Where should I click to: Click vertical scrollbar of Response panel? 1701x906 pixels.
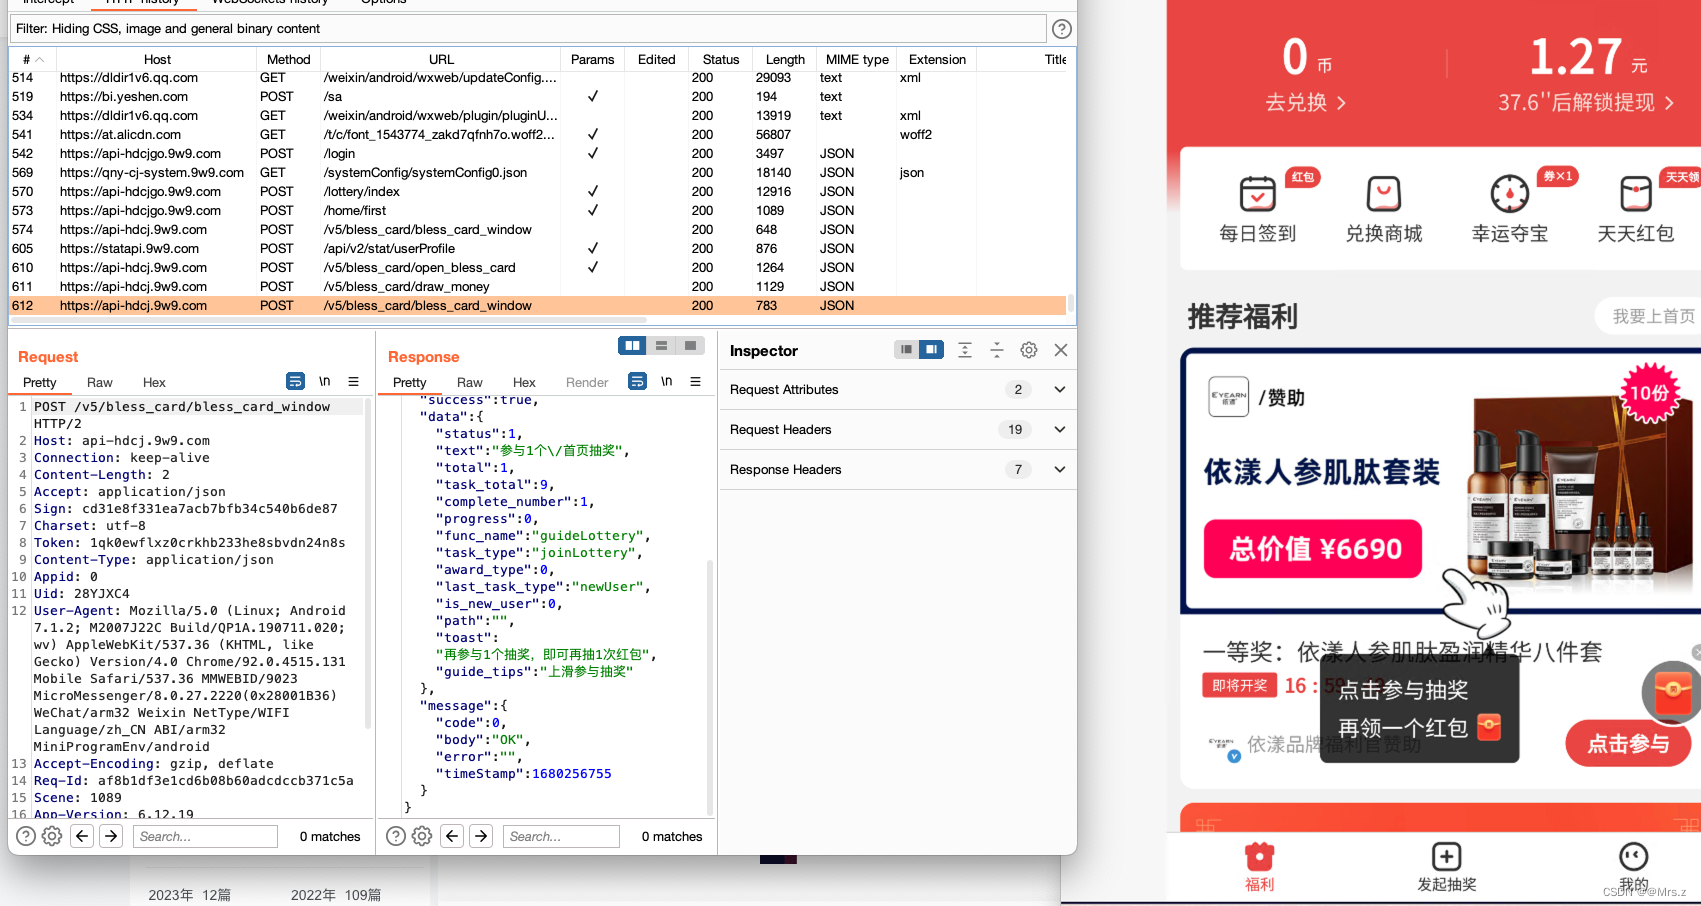[x=710, y=687]
